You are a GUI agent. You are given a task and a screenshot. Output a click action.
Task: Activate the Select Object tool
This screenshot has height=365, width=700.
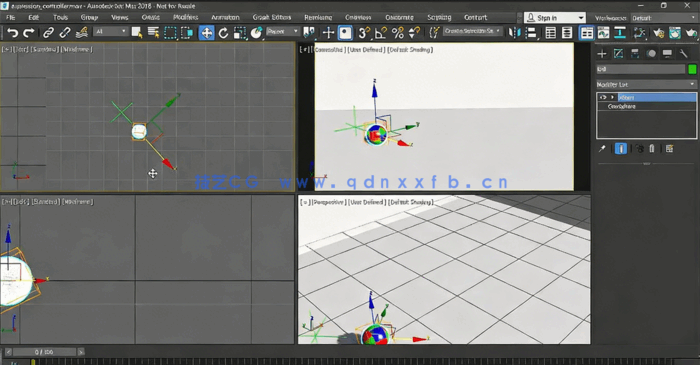(137, 33)
